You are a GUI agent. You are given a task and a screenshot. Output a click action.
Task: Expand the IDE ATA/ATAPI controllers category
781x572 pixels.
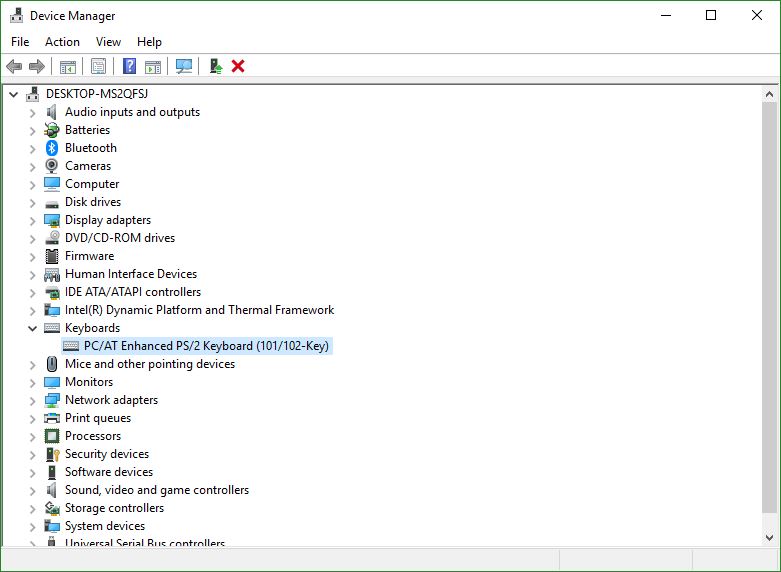click(x=32, y=292)
